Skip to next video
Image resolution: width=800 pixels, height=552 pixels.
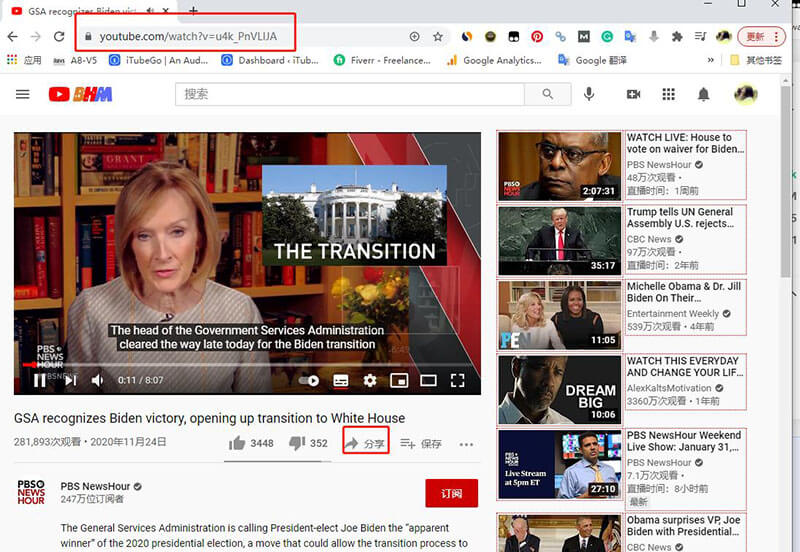pyautogui.click(x=70, y=380)
